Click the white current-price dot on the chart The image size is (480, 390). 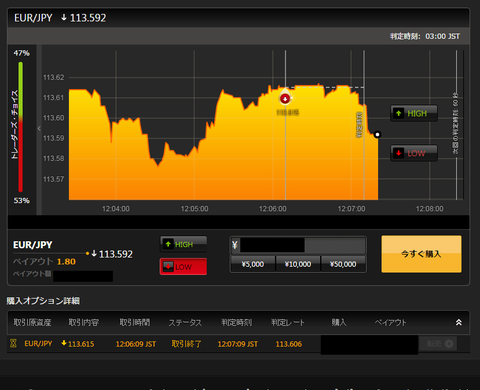(x=377, y=135)
